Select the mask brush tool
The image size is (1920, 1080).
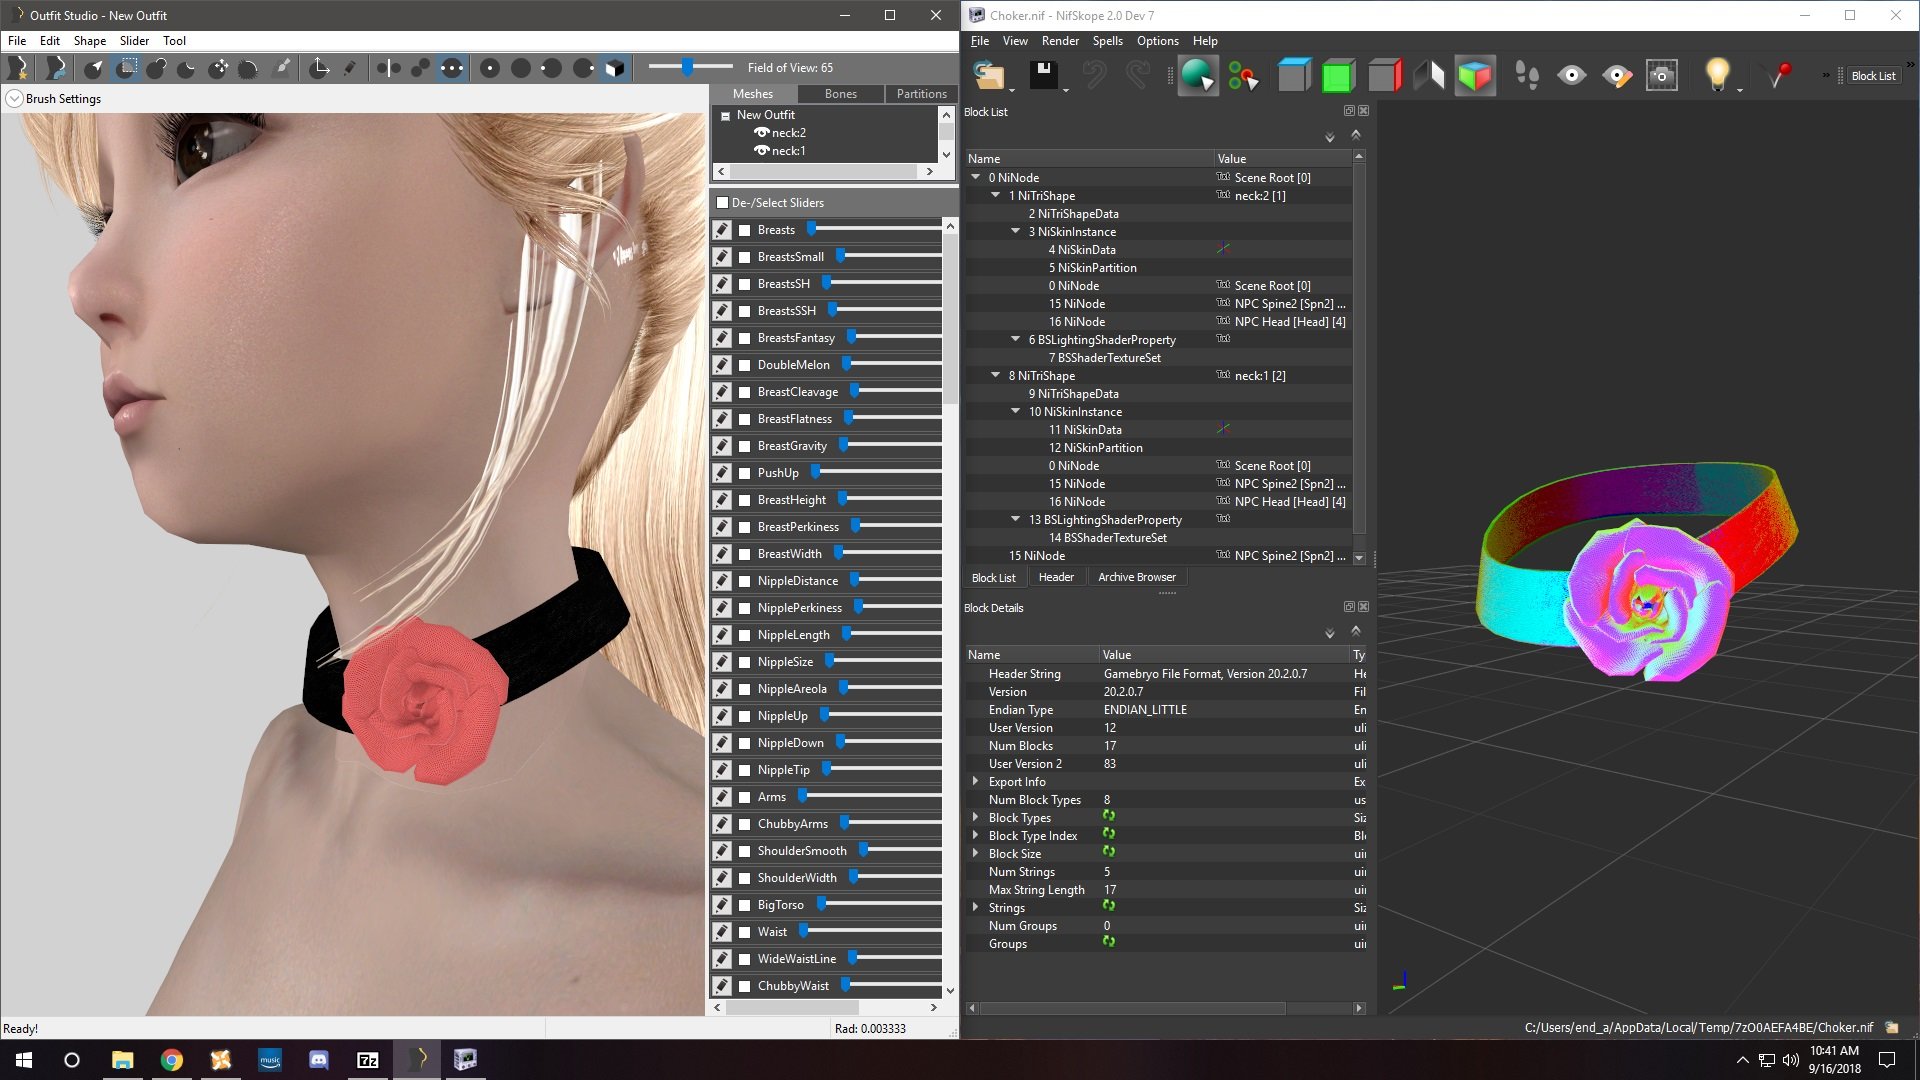coord(126,68)
